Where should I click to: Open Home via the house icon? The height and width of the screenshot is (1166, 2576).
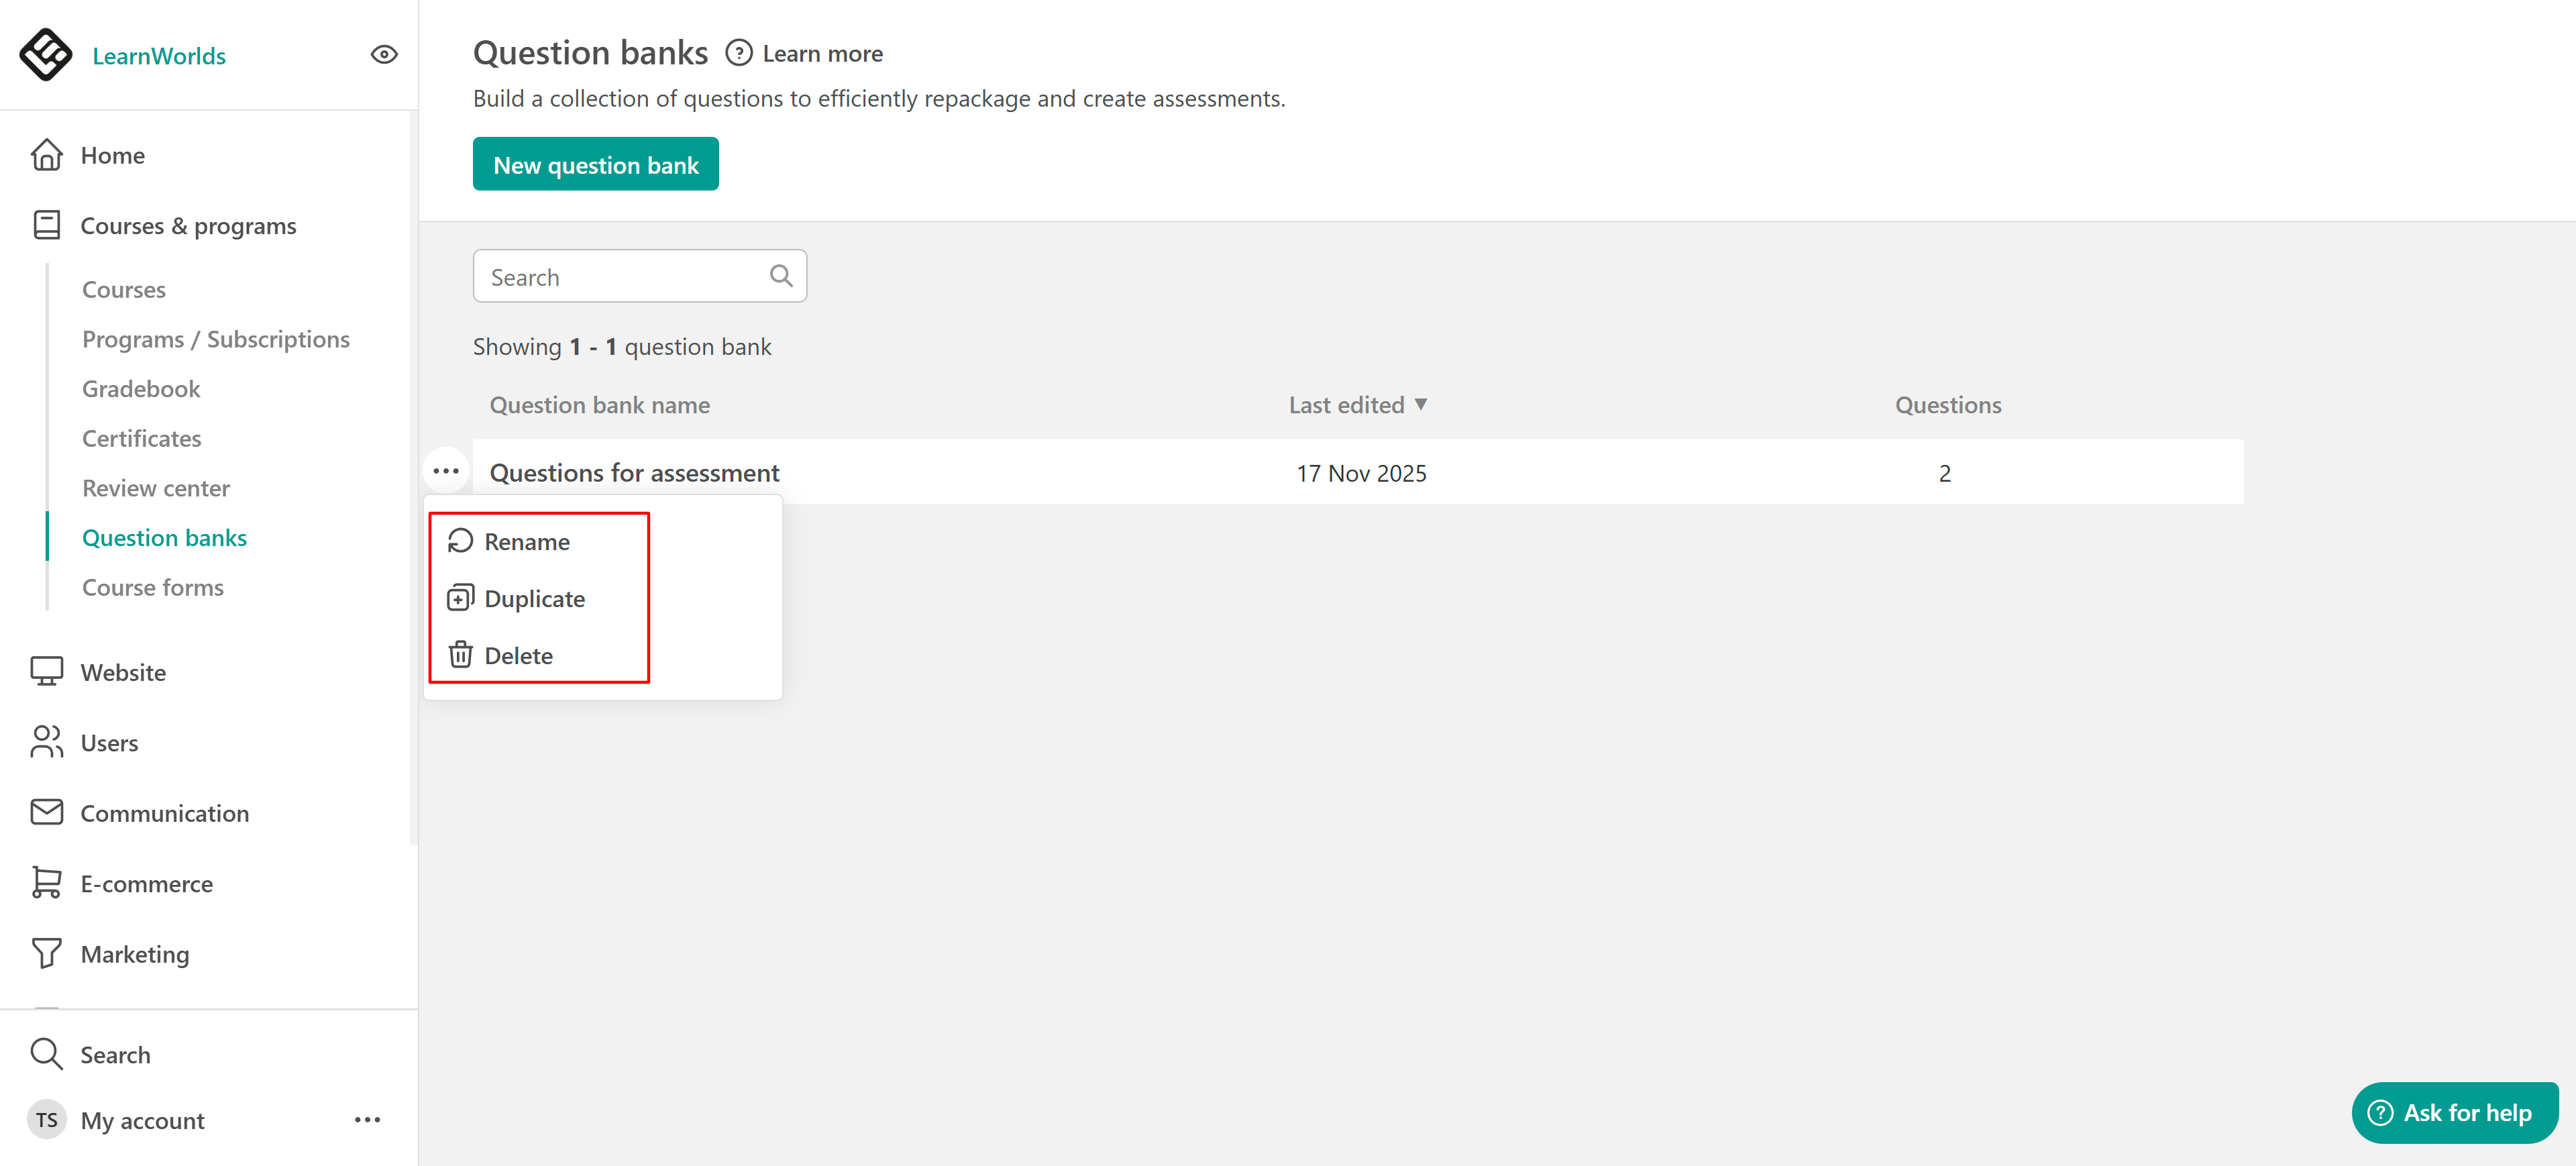tap(46, 155)
